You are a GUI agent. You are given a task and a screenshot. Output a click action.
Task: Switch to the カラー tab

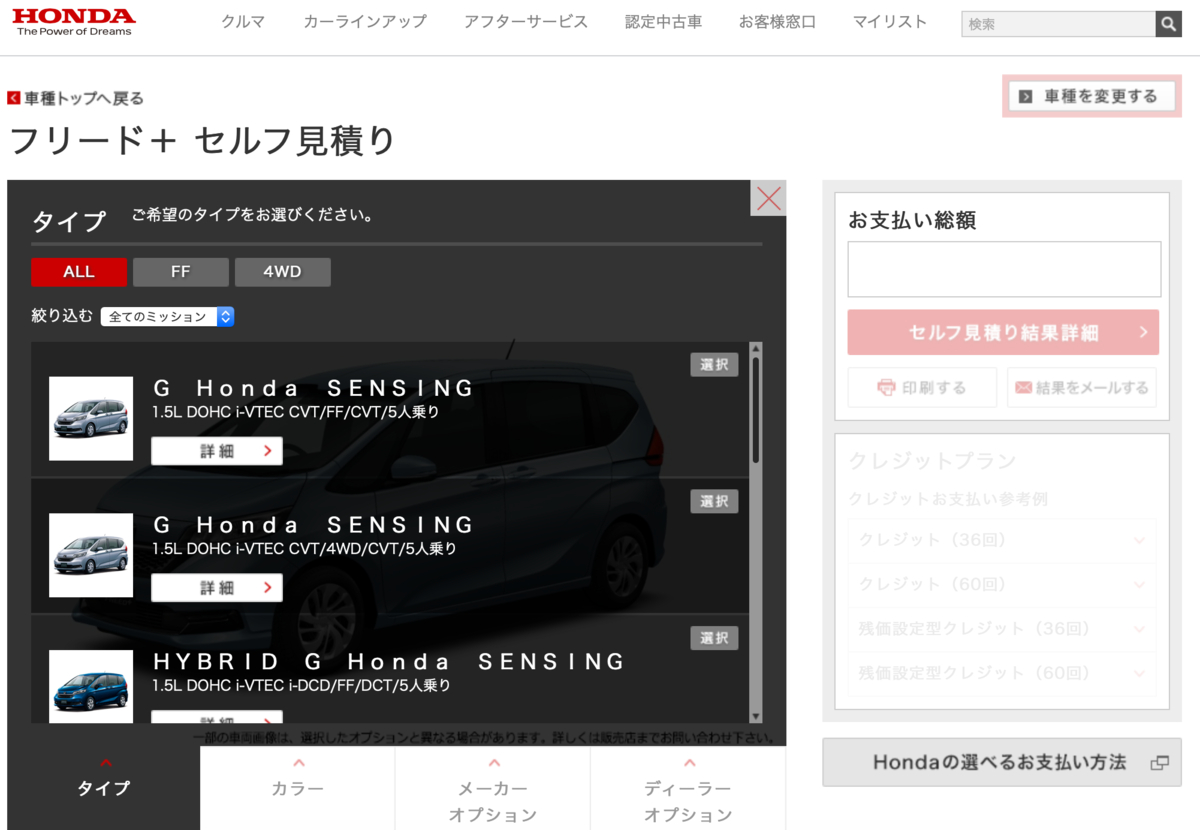pyautogui.click(x=298, y=788)
